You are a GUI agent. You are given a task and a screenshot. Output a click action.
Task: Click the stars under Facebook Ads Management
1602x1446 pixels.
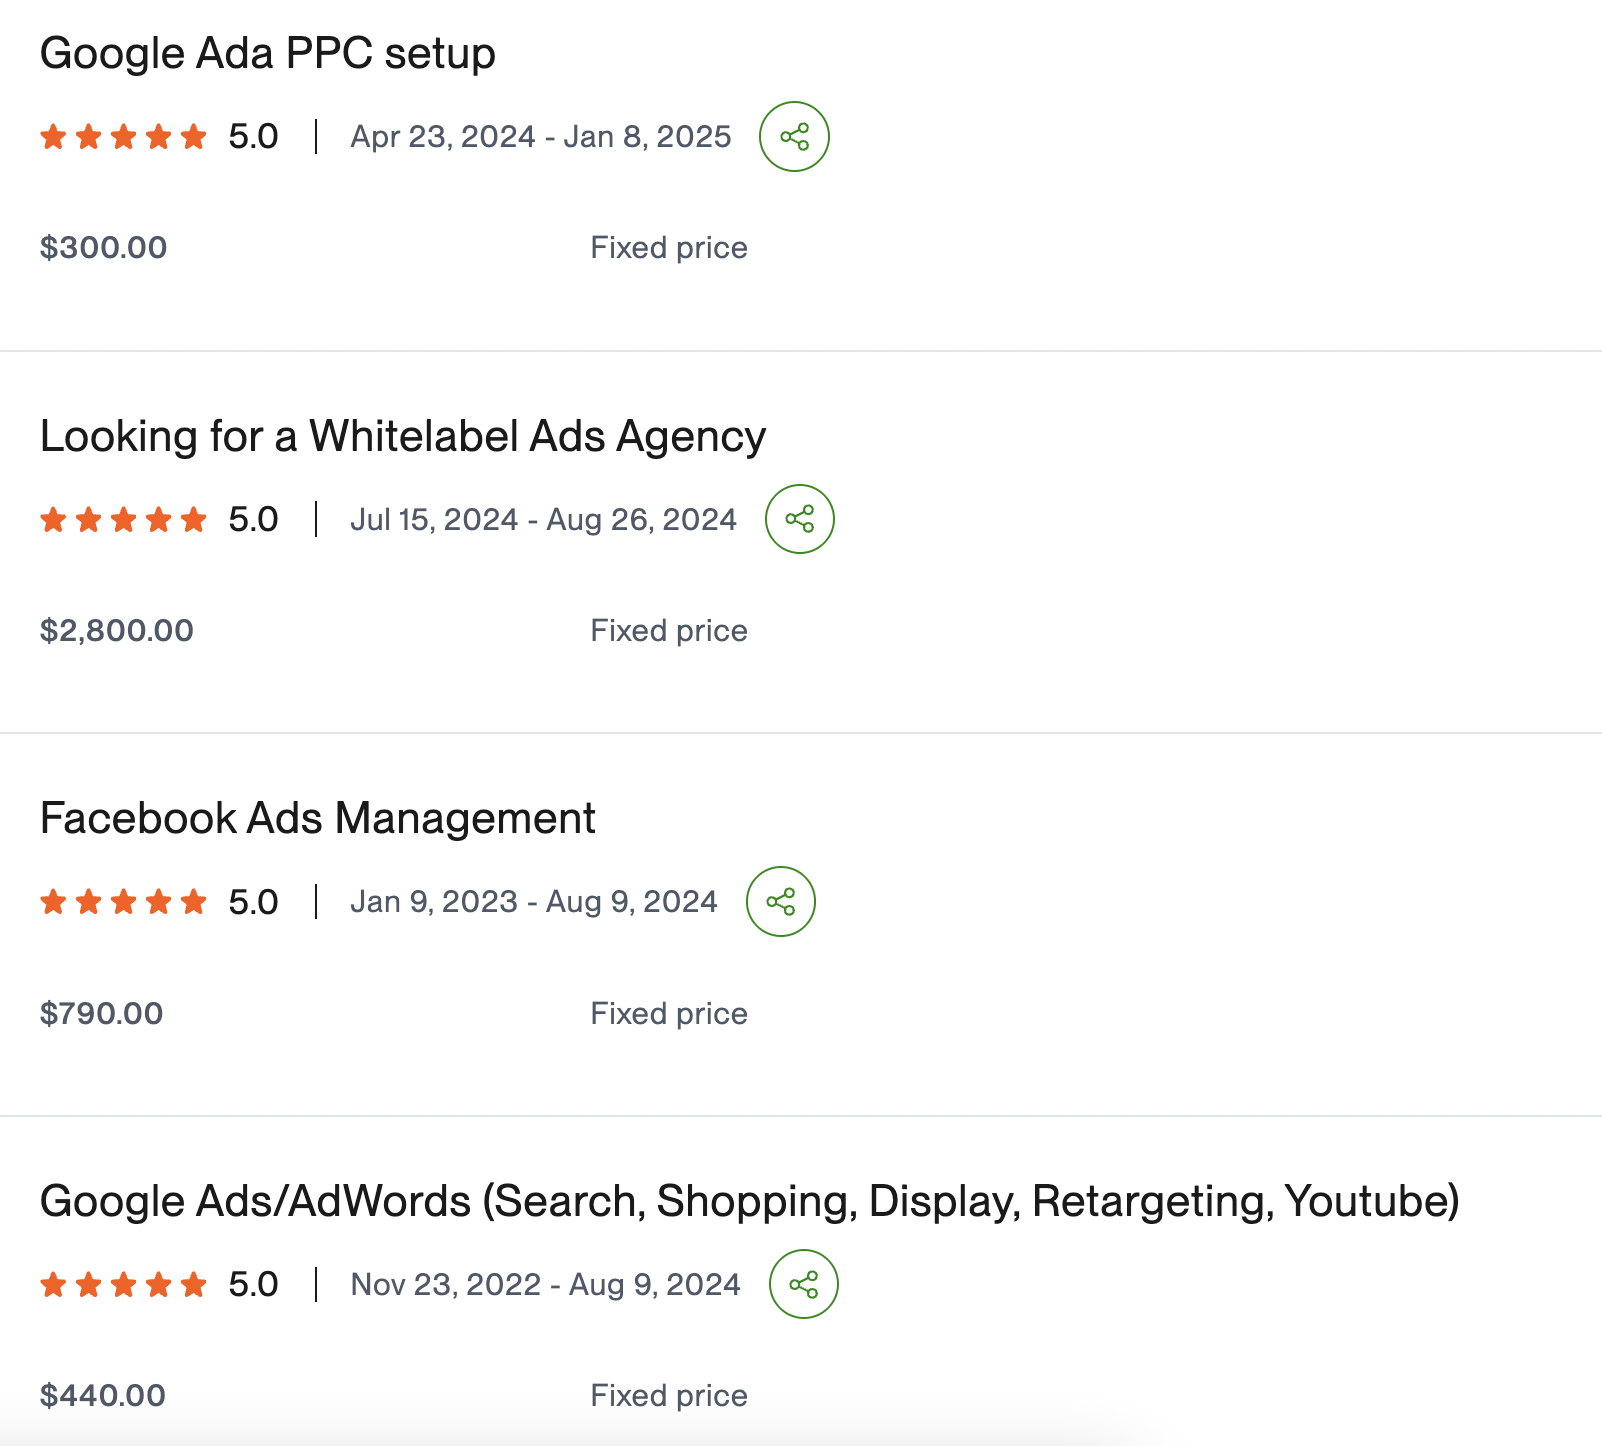[124, 902]
